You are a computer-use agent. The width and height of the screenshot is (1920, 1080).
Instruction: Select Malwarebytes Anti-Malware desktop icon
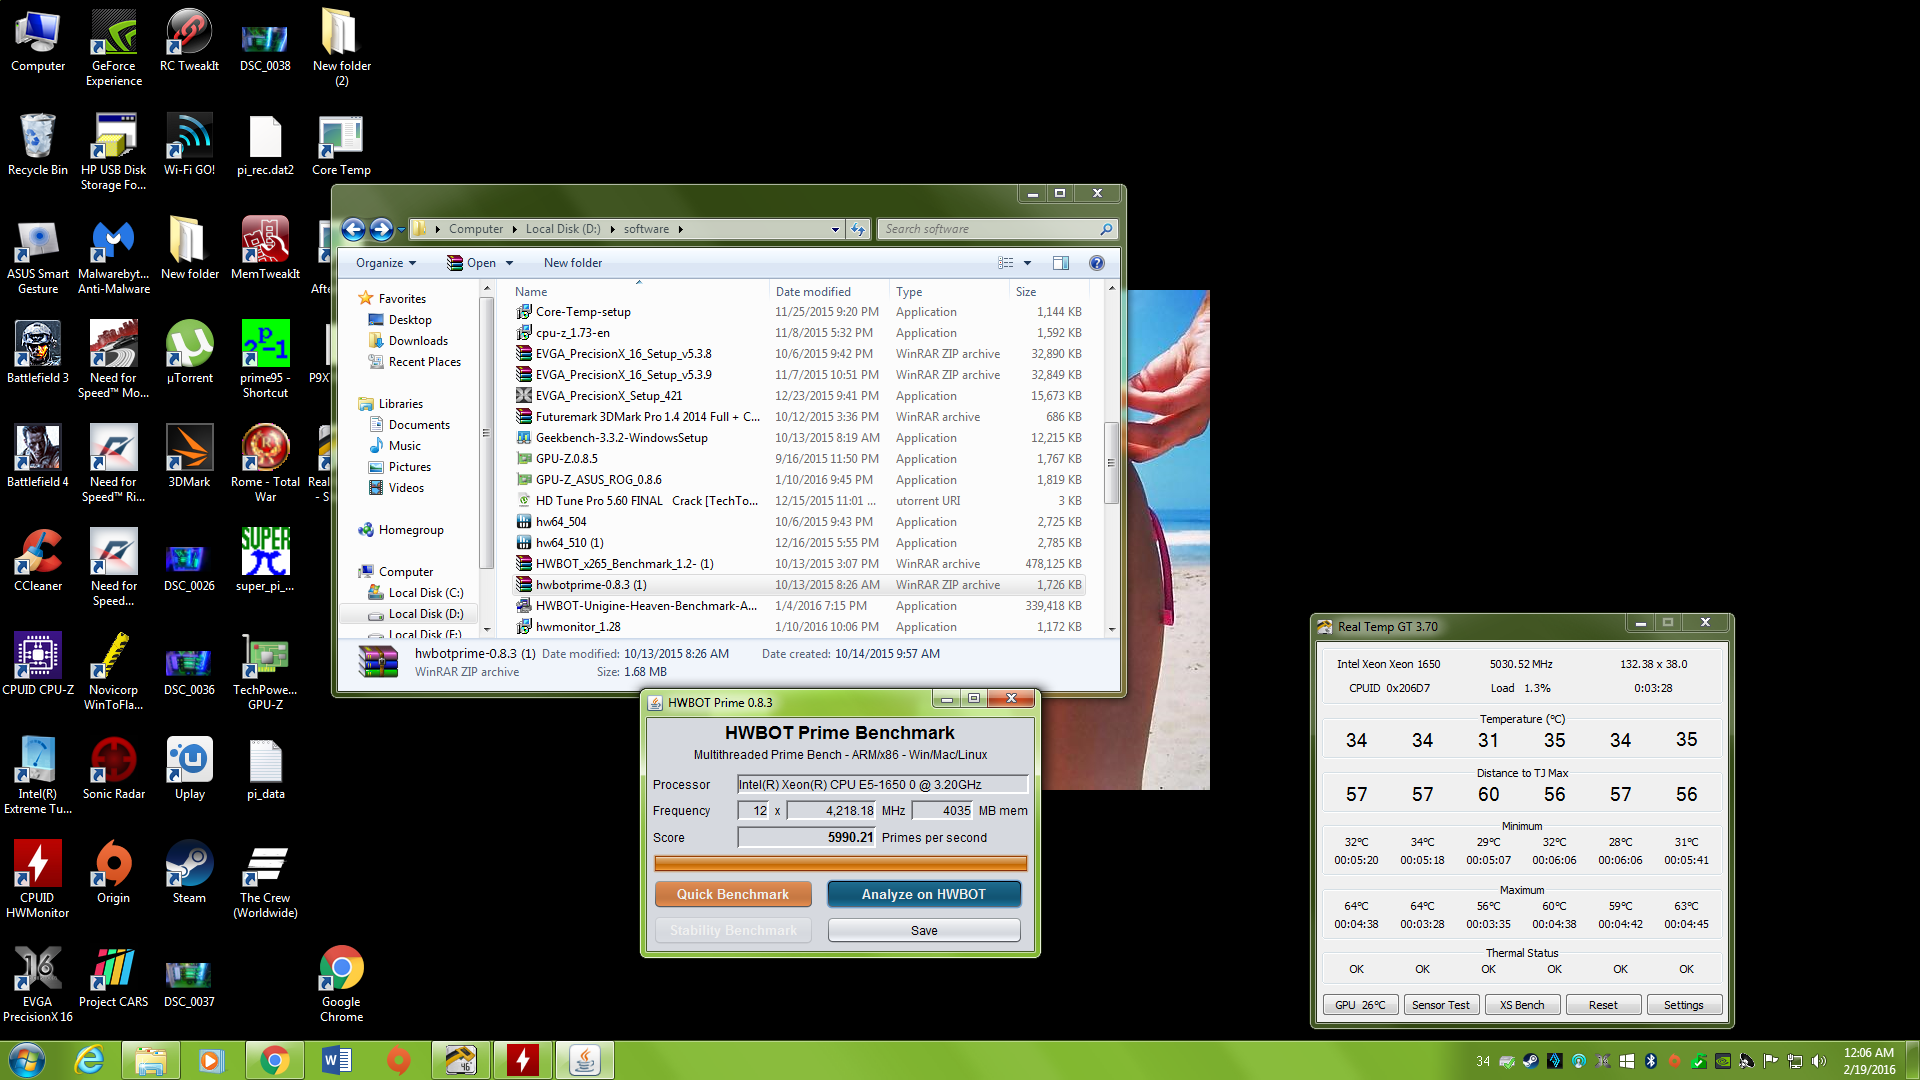point(113,256)
